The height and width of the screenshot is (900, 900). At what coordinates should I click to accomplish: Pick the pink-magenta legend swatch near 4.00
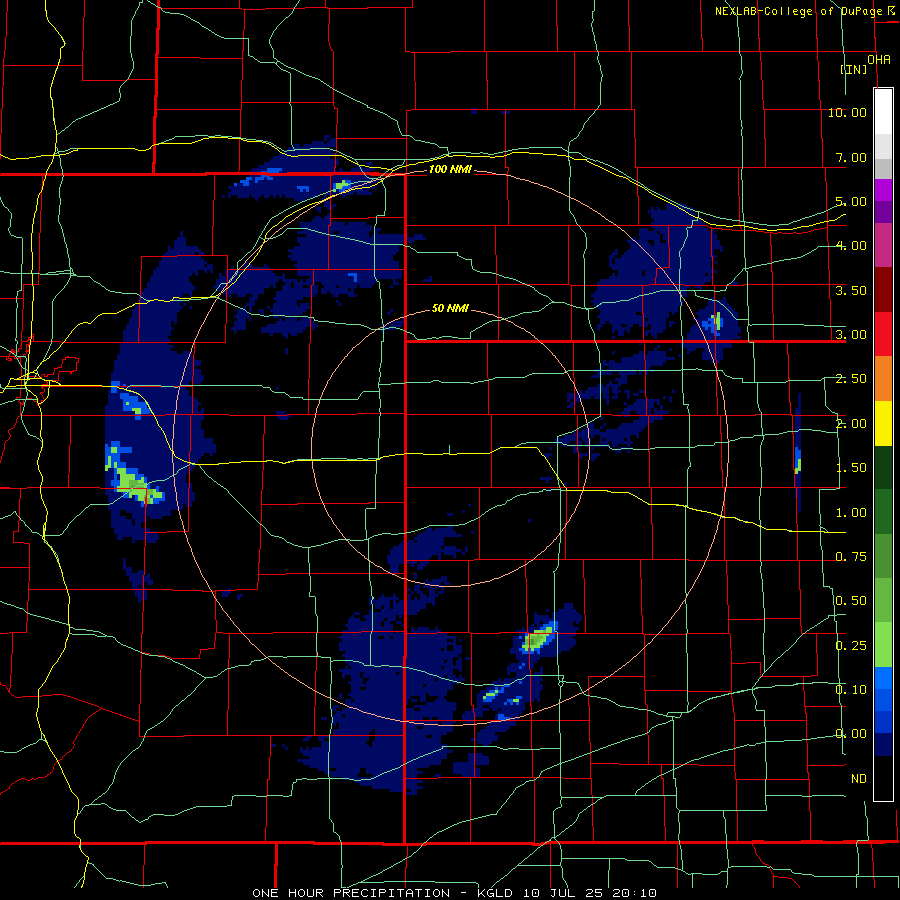(883, 245)
